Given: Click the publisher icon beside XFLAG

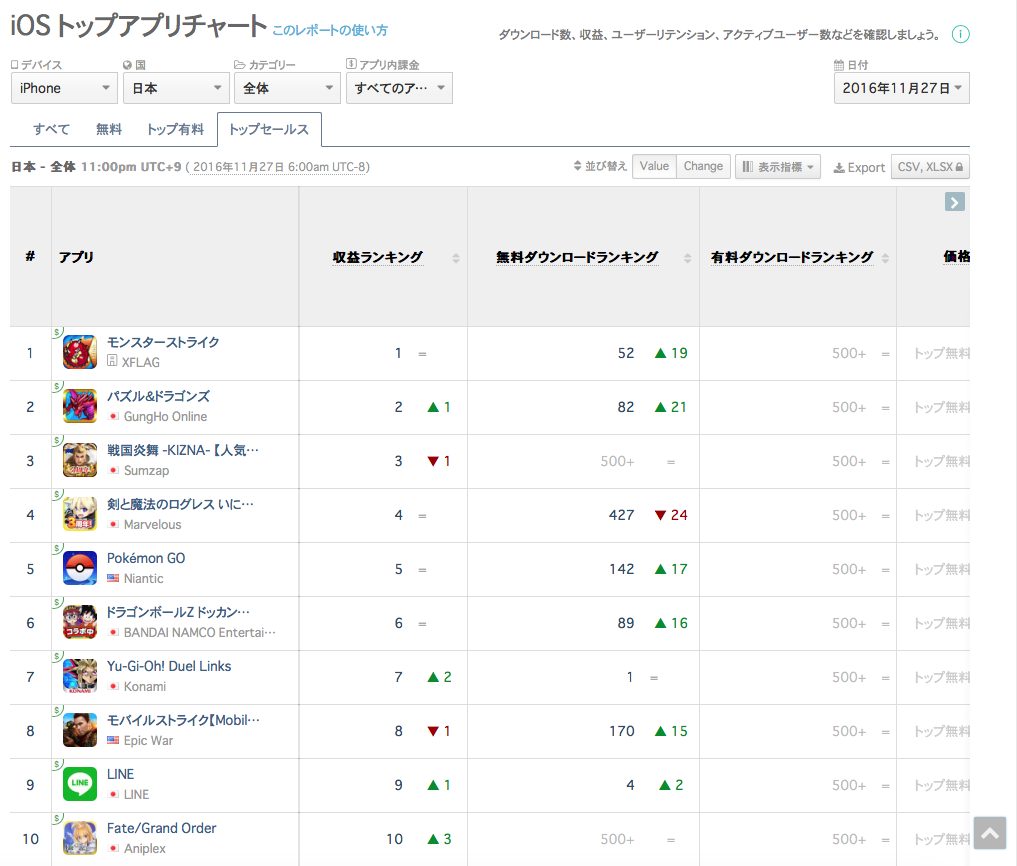Looking at the screenshot, I should coord(112,361).
